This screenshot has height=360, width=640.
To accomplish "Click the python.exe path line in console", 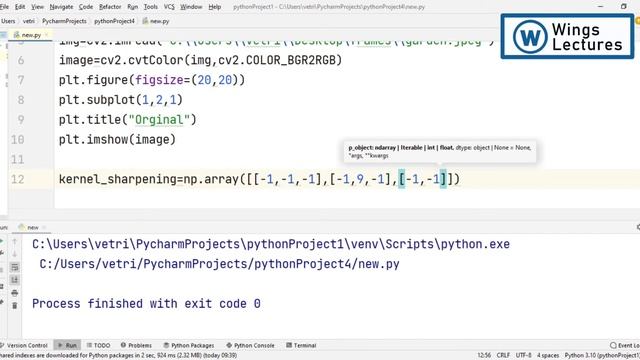I will pyautogui.click(x=271, y=244).
